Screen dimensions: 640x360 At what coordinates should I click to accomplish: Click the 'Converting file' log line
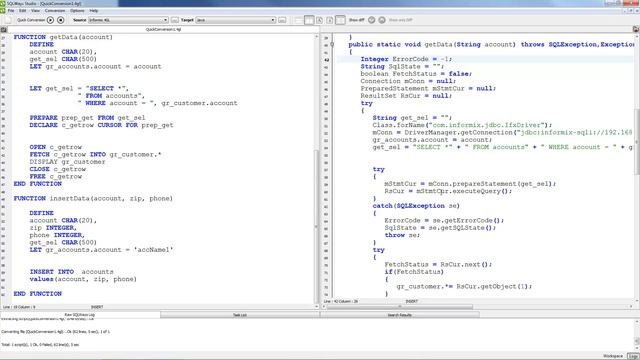pyautogui.click(x=56, y=332)
